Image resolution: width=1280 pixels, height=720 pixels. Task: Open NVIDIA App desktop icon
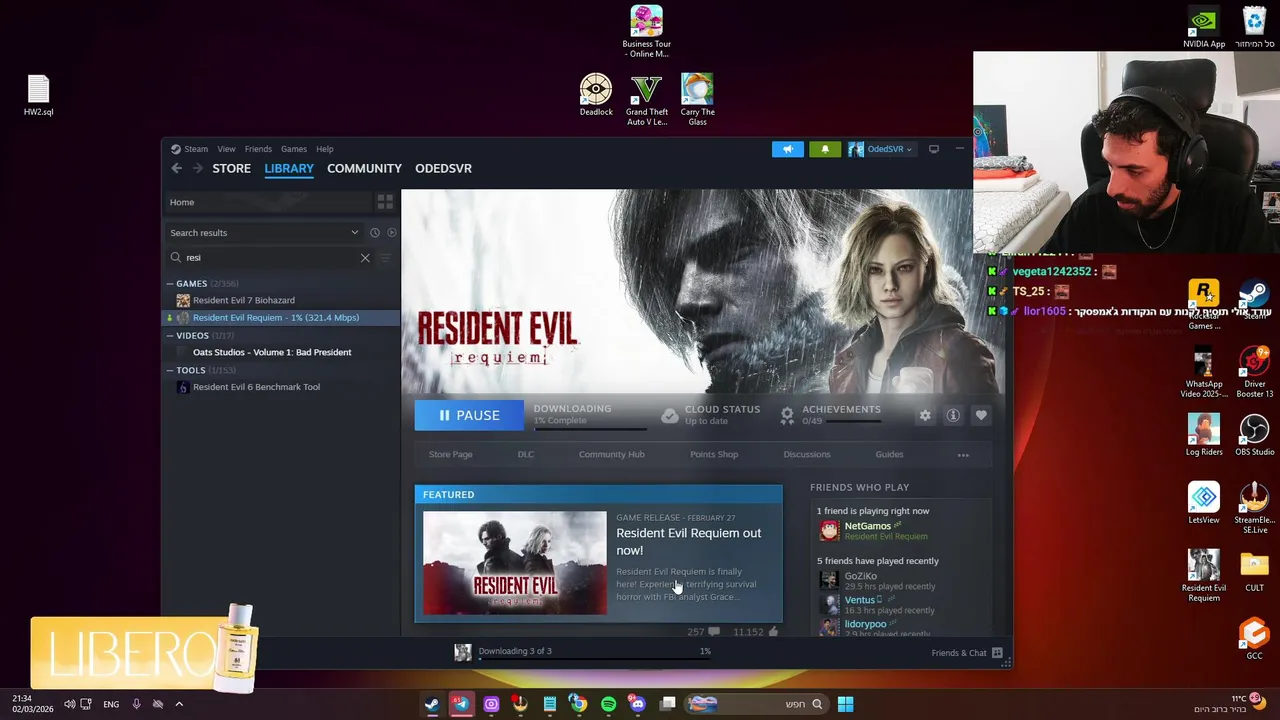pyautogui.click(x=1204, y=28)
